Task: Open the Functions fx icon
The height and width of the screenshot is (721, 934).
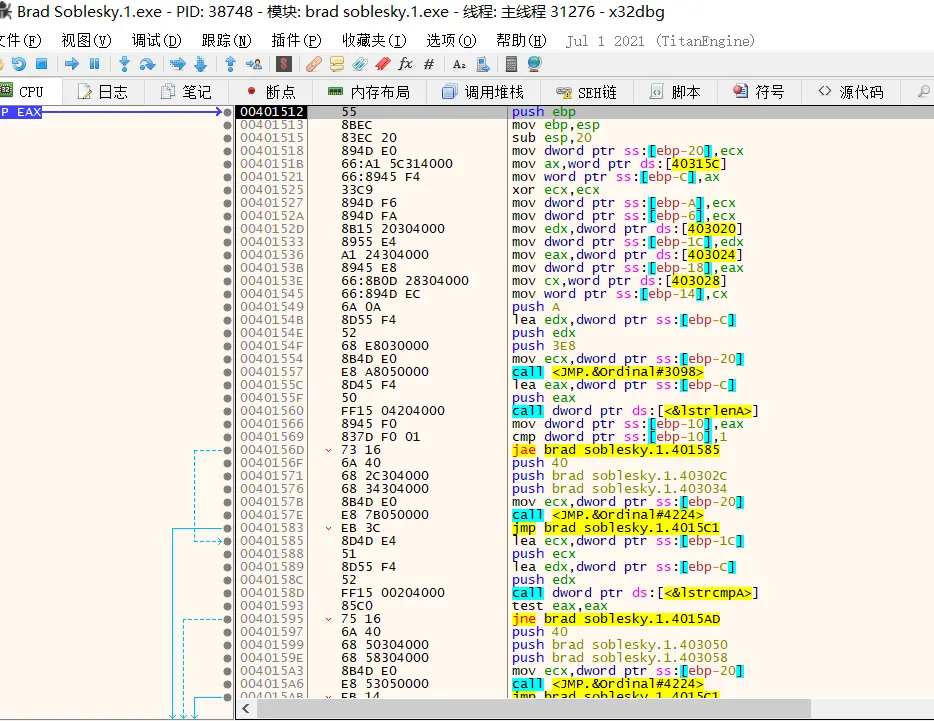Action: (x=406, y=64)
